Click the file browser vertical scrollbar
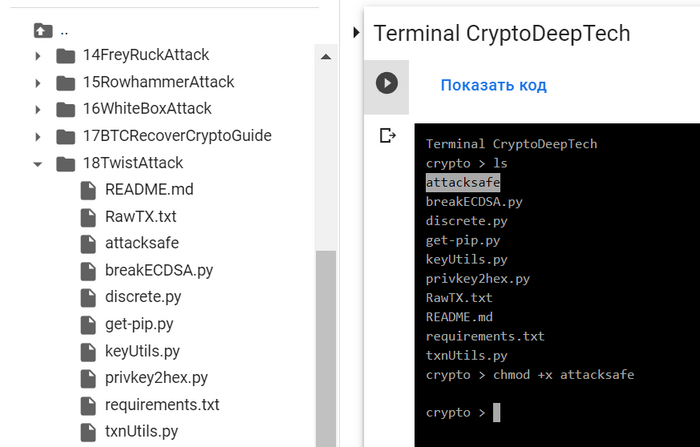Viewport: 700px width, 447px height. 326,340
